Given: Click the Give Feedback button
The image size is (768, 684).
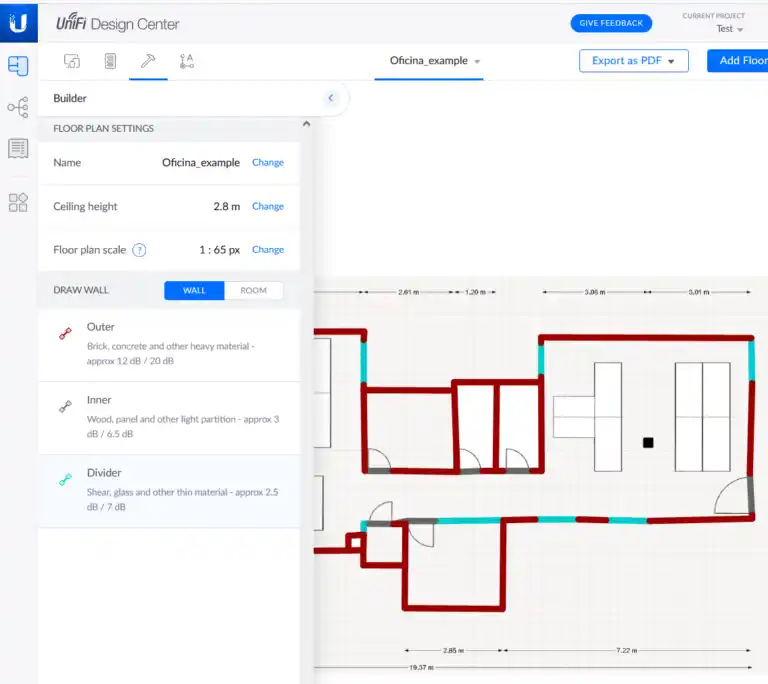Looking at the screenshot, I should (610, 23).
